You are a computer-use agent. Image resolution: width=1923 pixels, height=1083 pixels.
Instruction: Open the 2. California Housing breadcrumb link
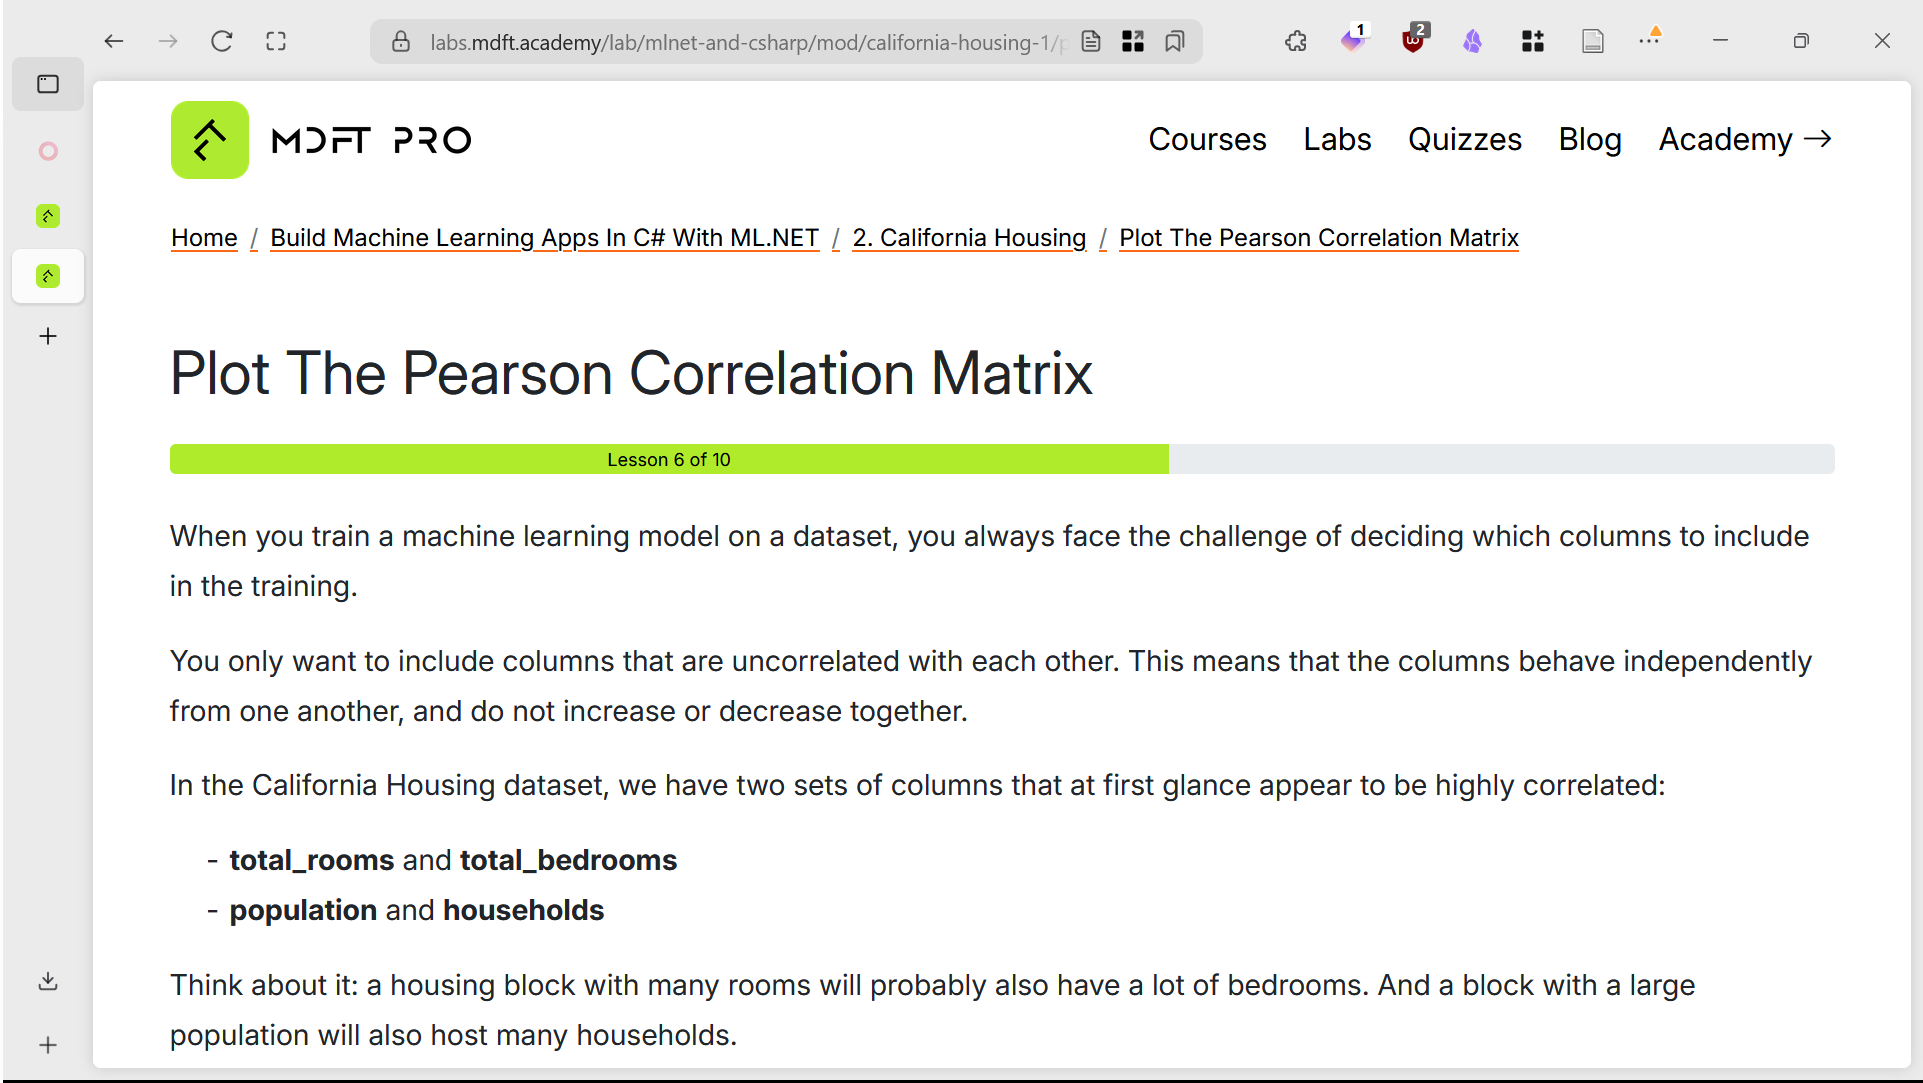[x=969, y=238]
